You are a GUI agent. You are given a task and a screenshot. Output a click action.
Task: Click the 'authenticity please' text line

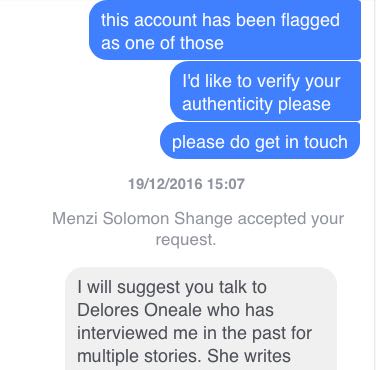[x=256, y=104]
